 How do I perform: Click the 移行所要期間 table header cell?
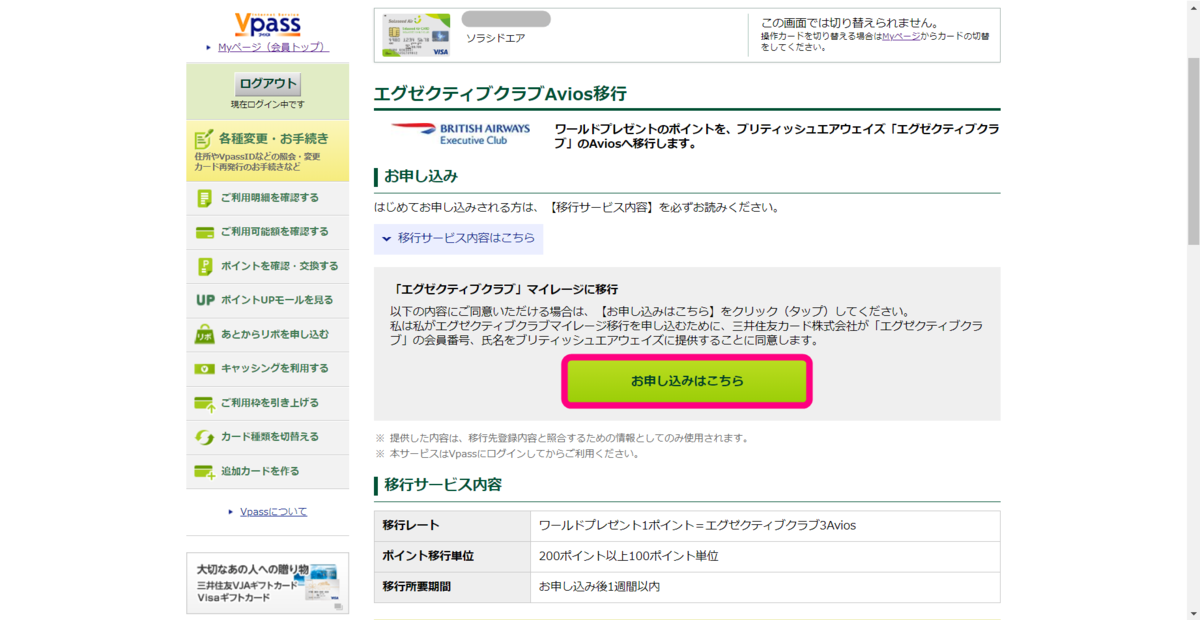tap(452, 587)
